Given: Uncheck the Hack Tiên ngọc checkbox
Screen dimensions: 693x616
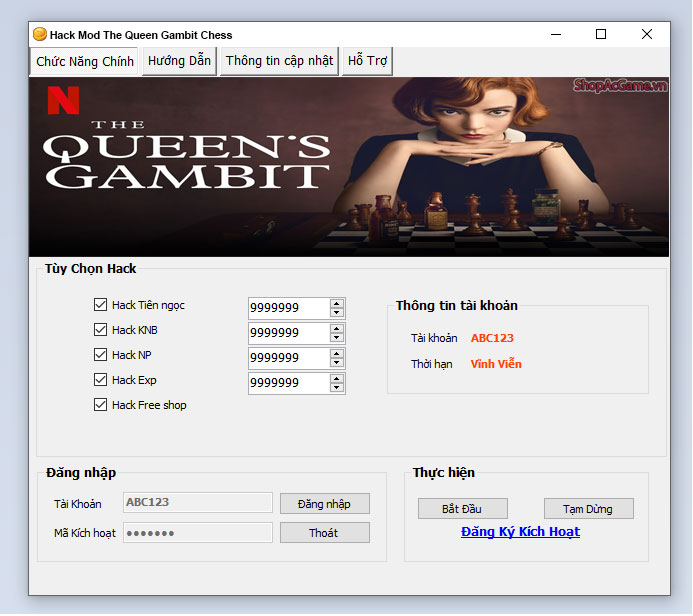Looking at the screenshot, I should [100, 304].
